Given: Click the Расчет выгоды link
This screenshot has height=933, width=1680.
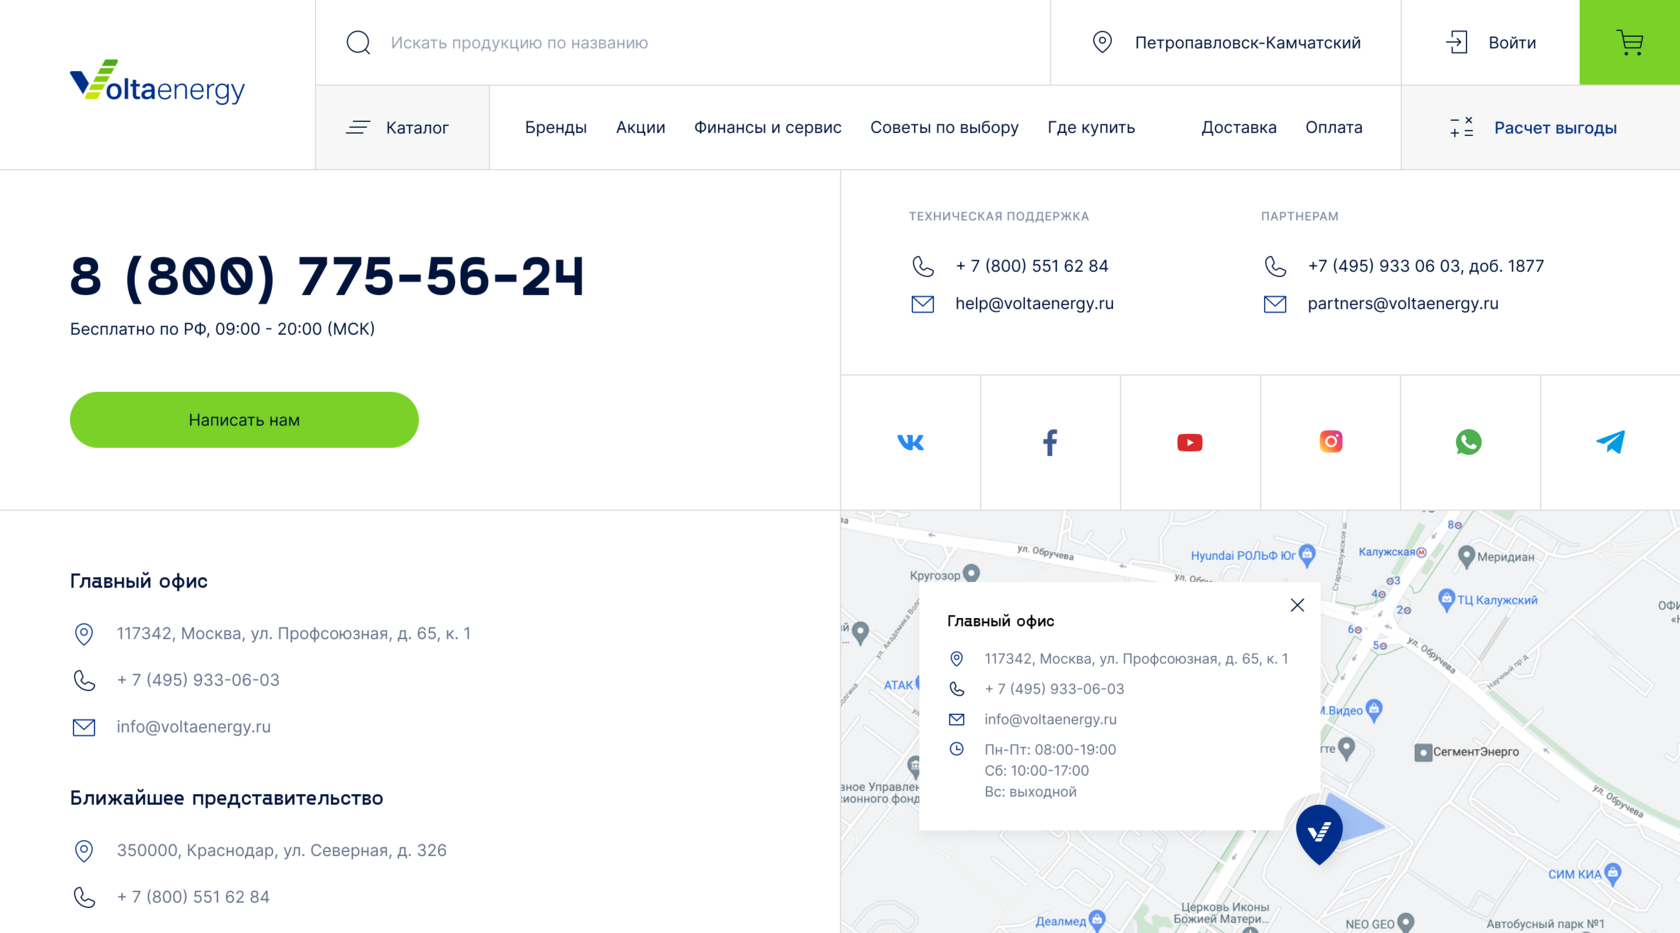Looking at the screenshot, I should 1555,128.
